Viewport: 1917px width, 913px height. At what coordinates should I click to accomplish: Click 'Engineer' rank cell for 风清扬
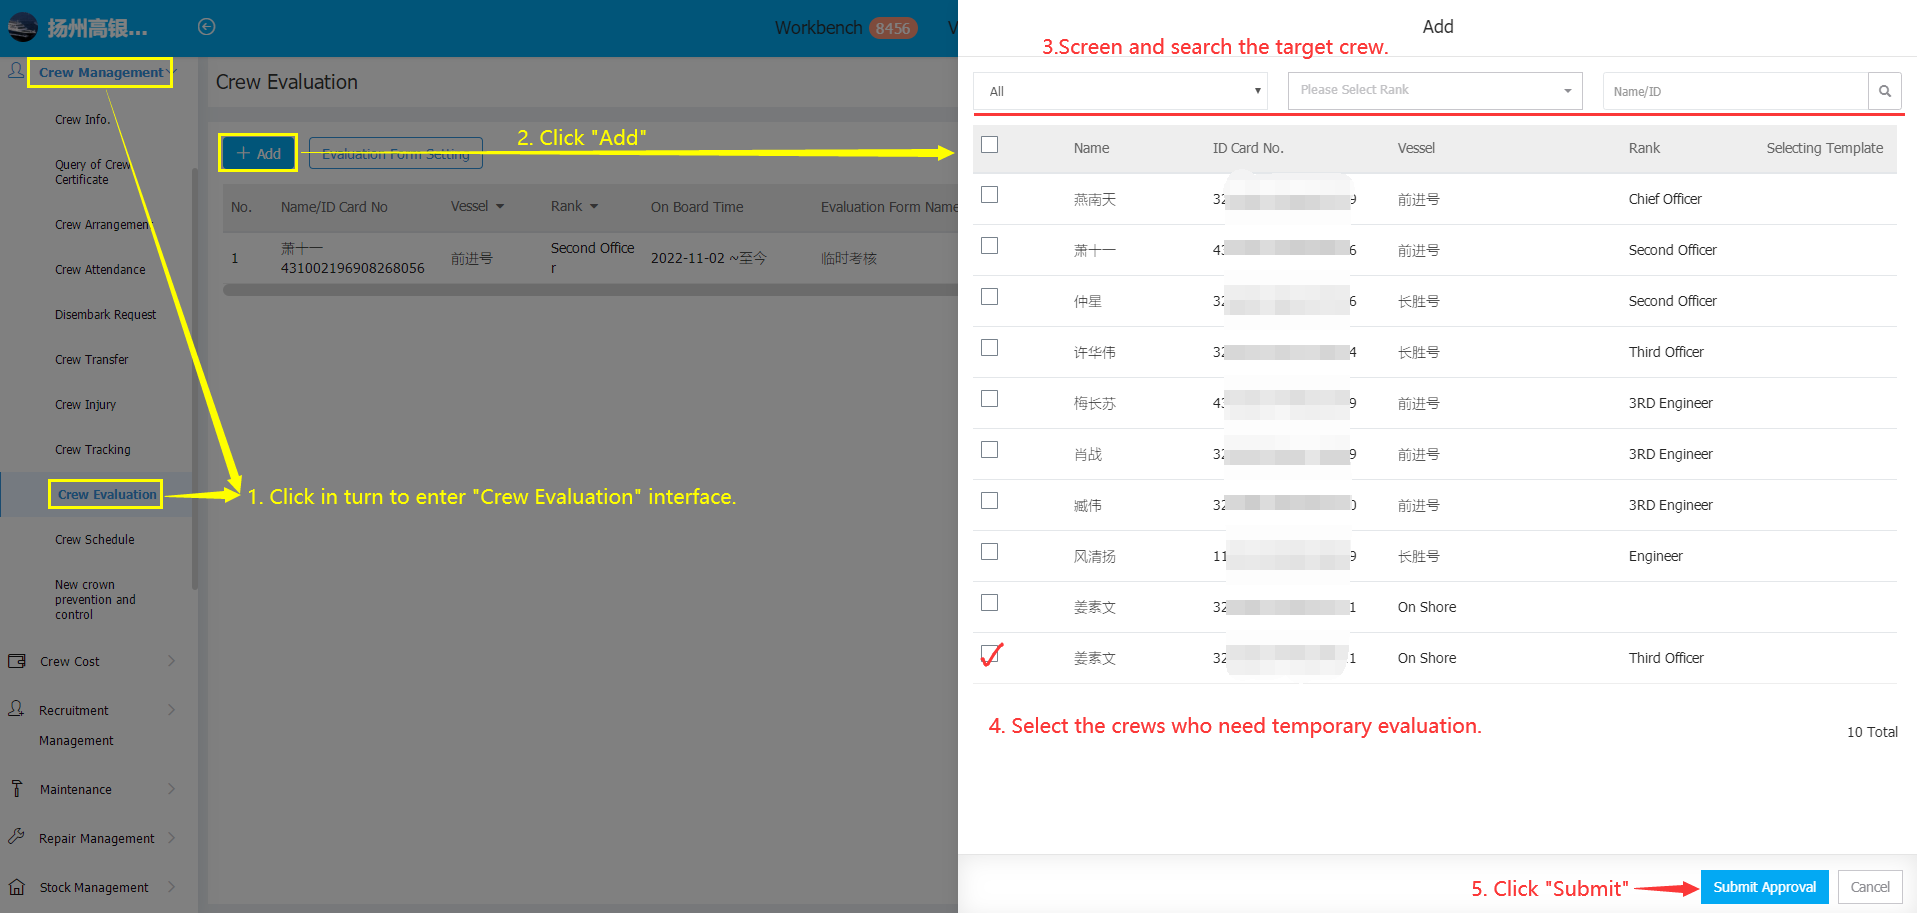click(1655, 556)
